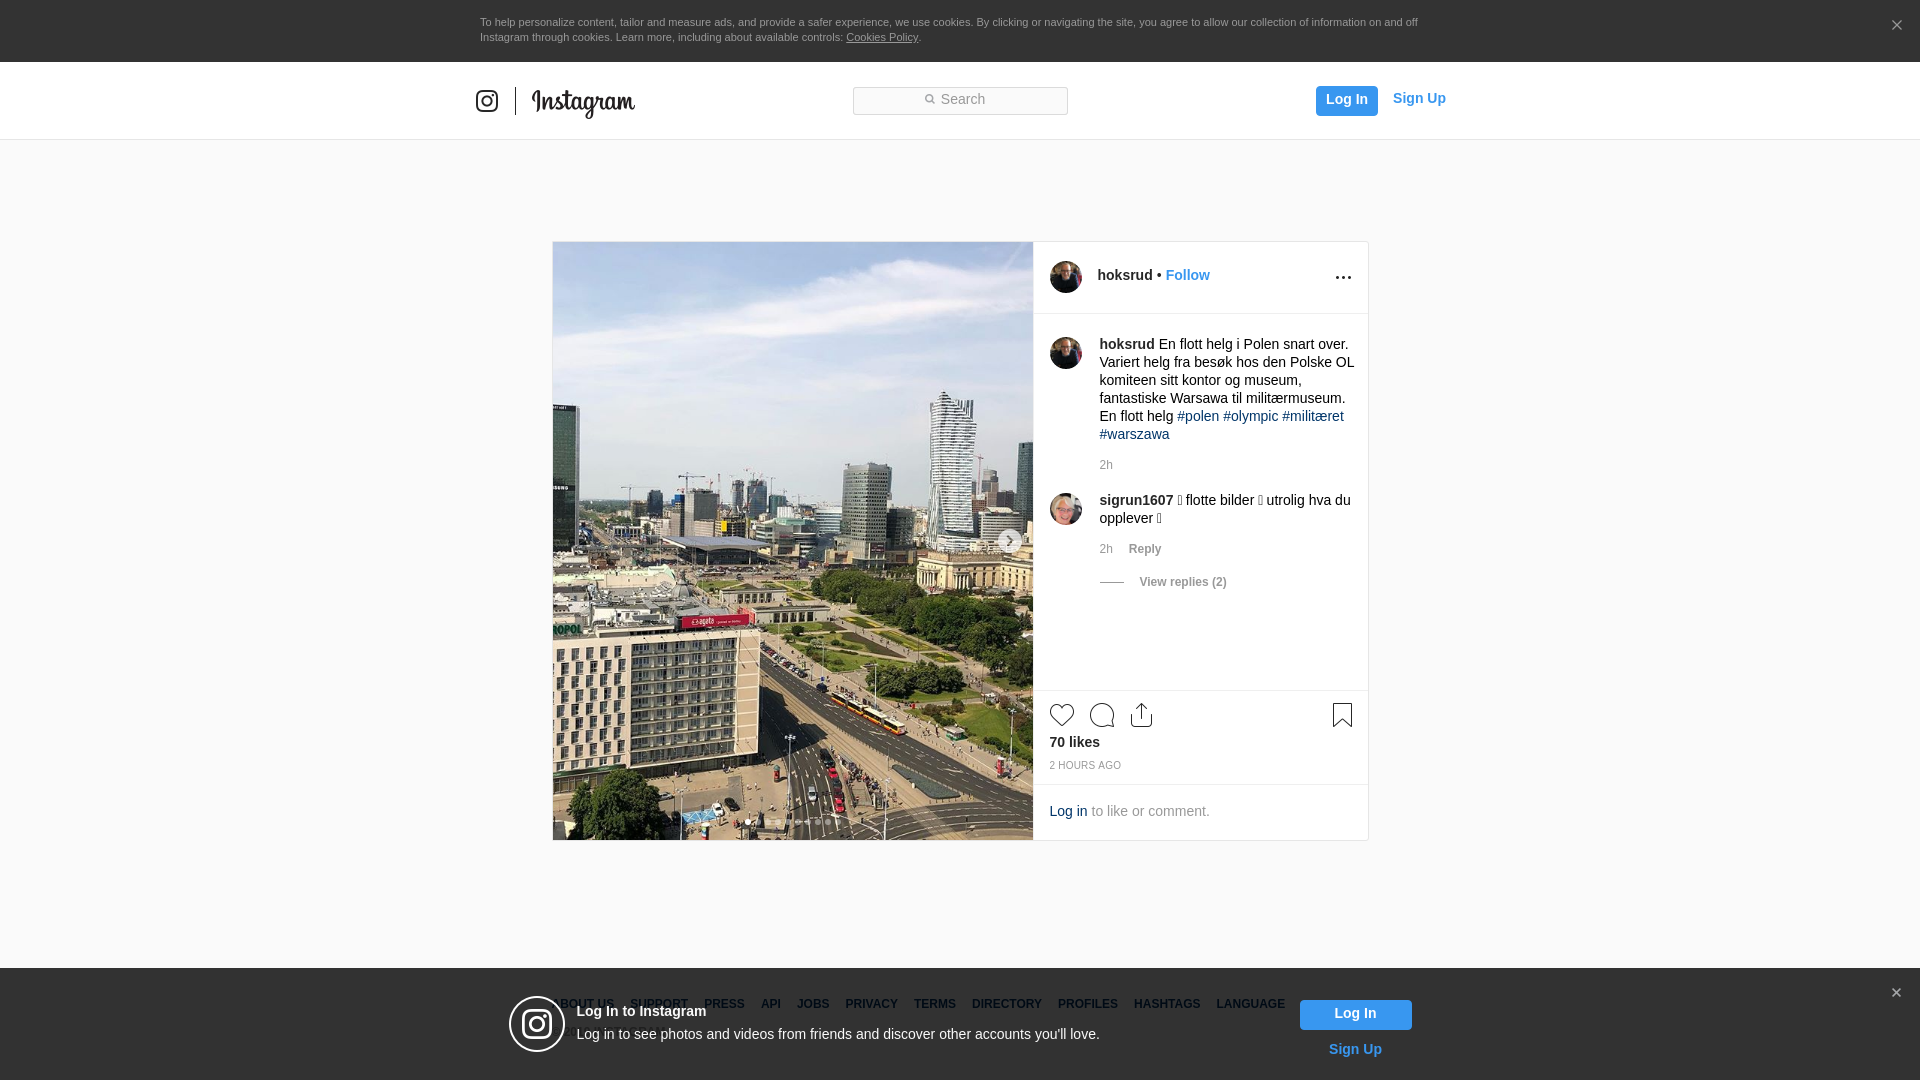1920x1080 pixels.
Task: Click the header Sign Up link
Action: (1419, 98)
